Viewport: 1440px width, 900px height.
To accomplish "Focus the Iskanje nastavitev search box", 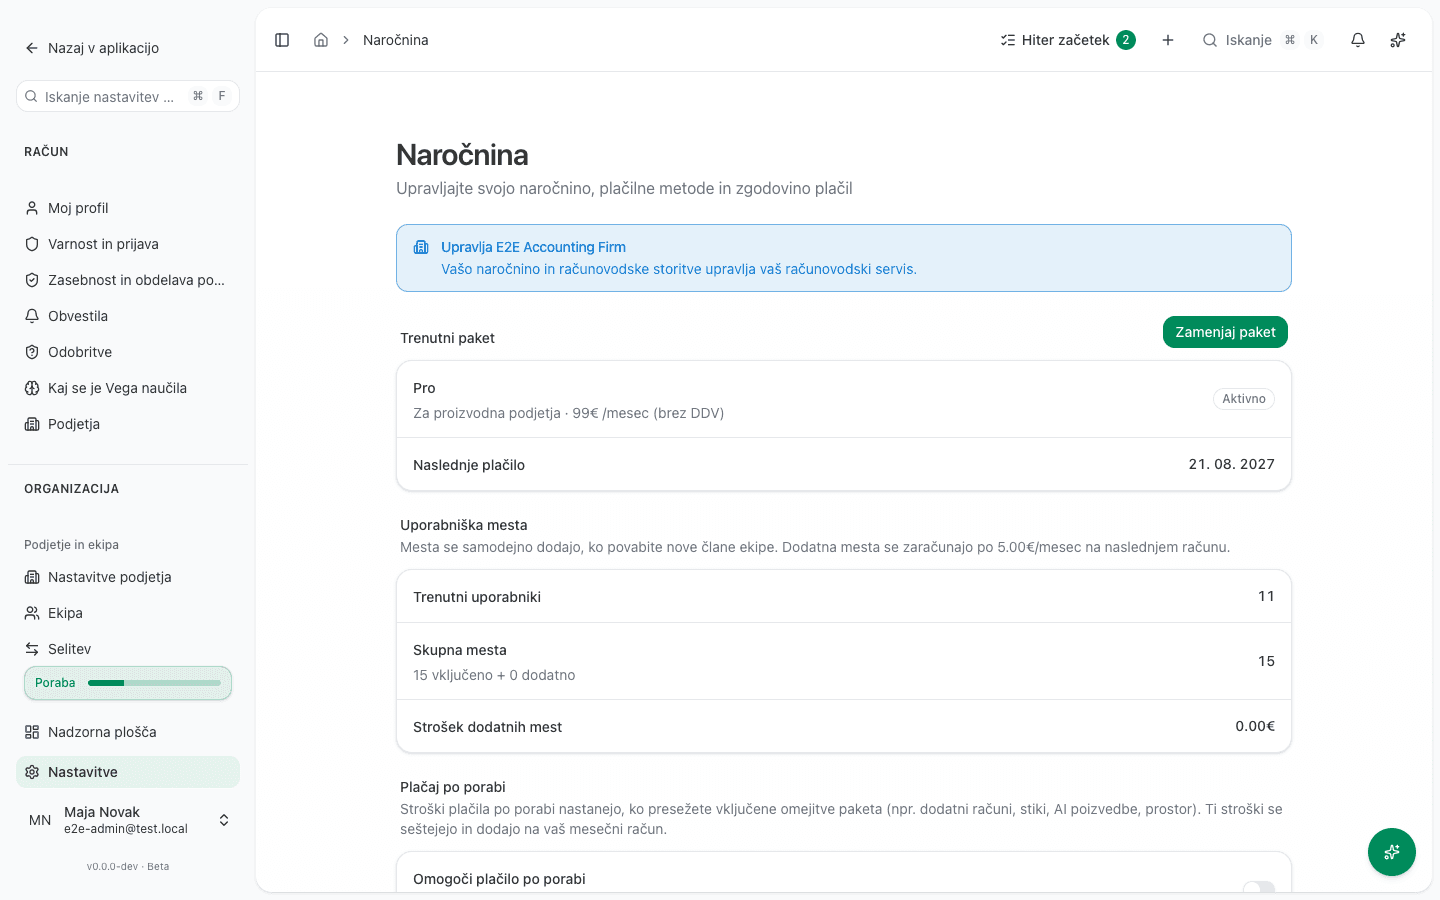I will tap(128, 96).
